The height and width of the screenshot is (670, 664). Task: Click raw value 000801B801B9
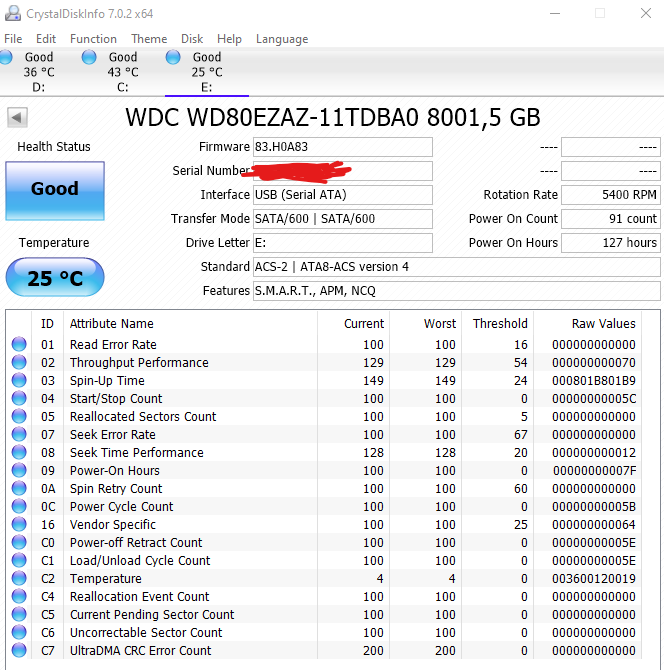(x=593, y=380)
